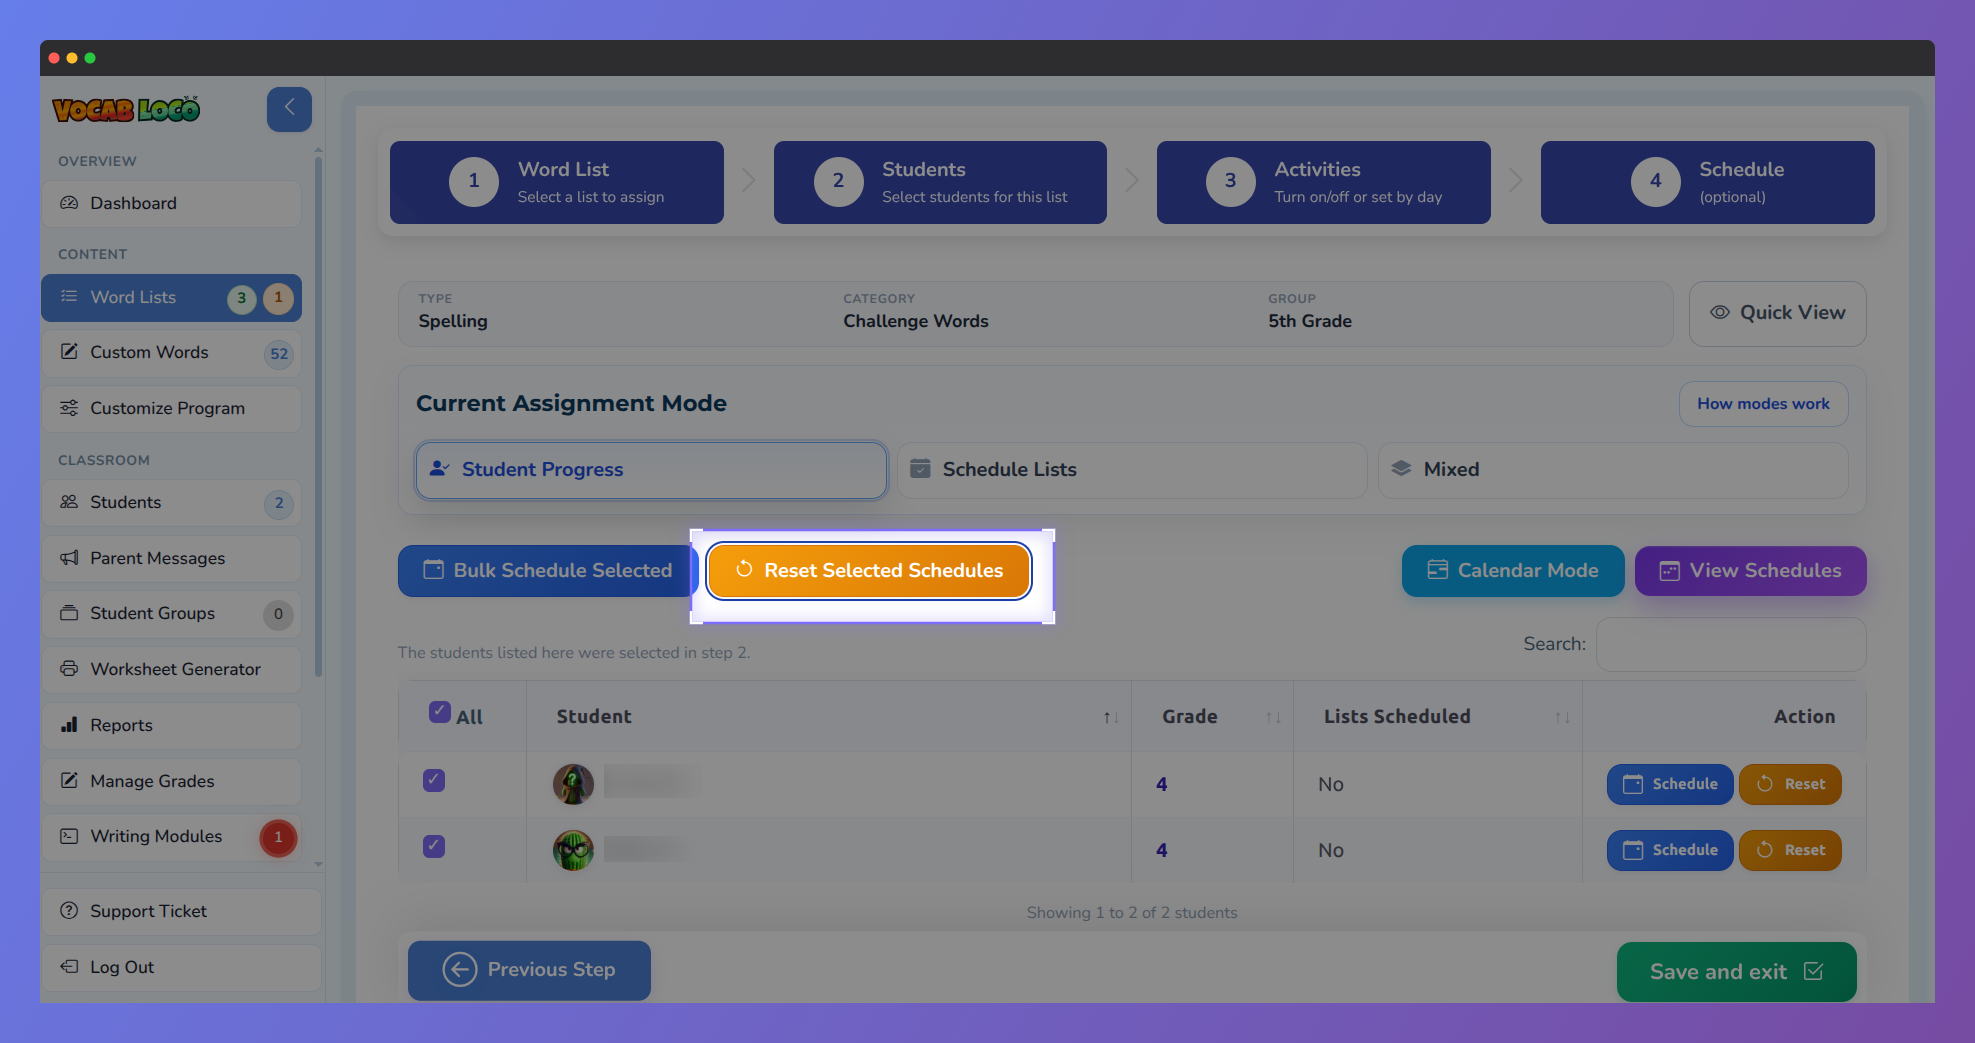Go to step 1 Word List

point(557,182)
